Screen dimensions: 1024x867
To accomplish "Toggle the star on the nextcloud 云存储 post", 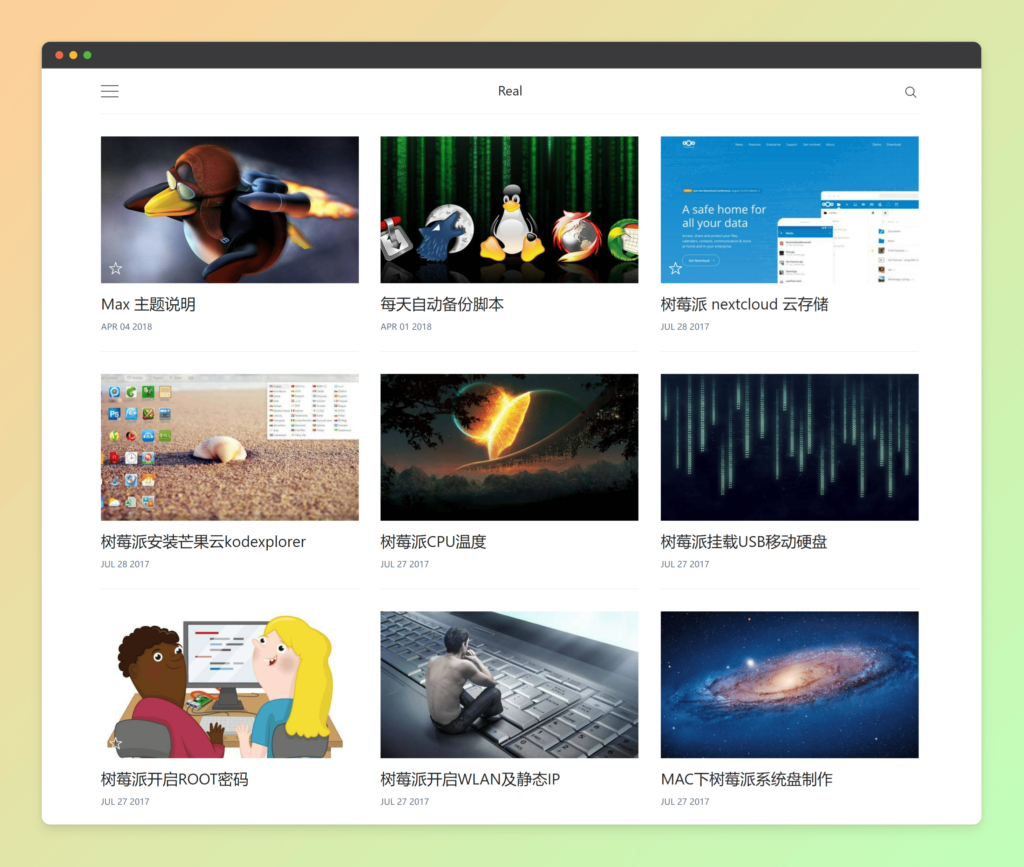I will (675, 268).
